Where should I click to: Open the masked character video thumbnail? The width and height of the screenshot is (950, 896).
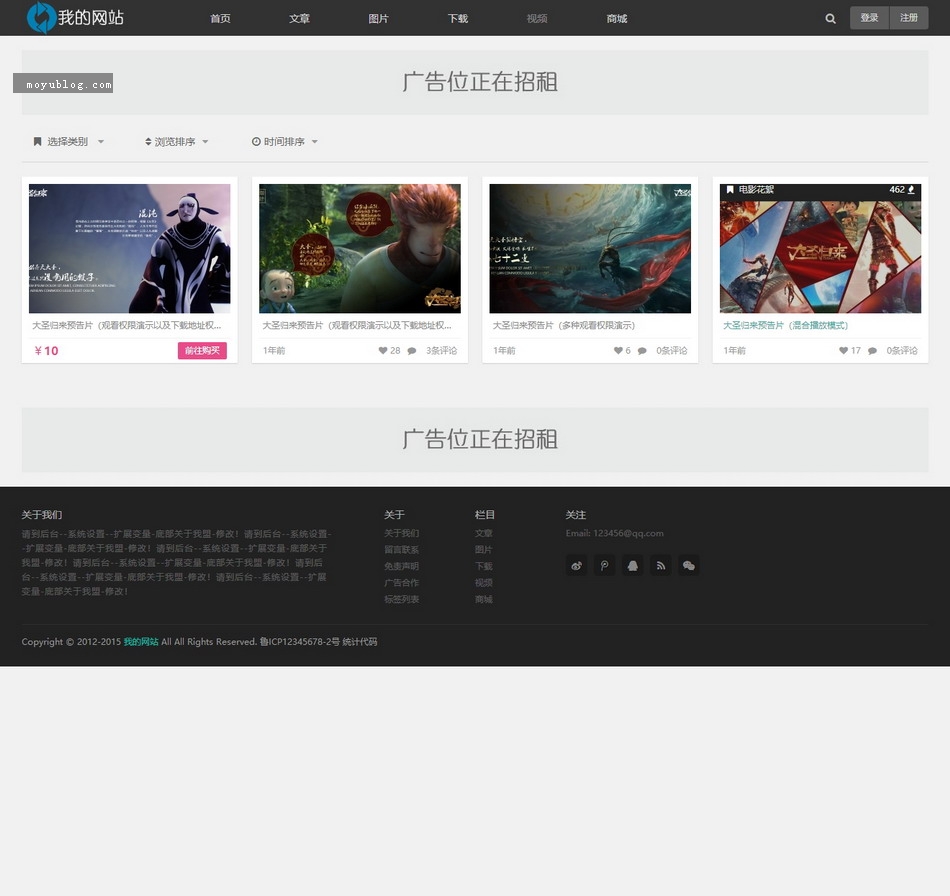click(x=130, y=248)
